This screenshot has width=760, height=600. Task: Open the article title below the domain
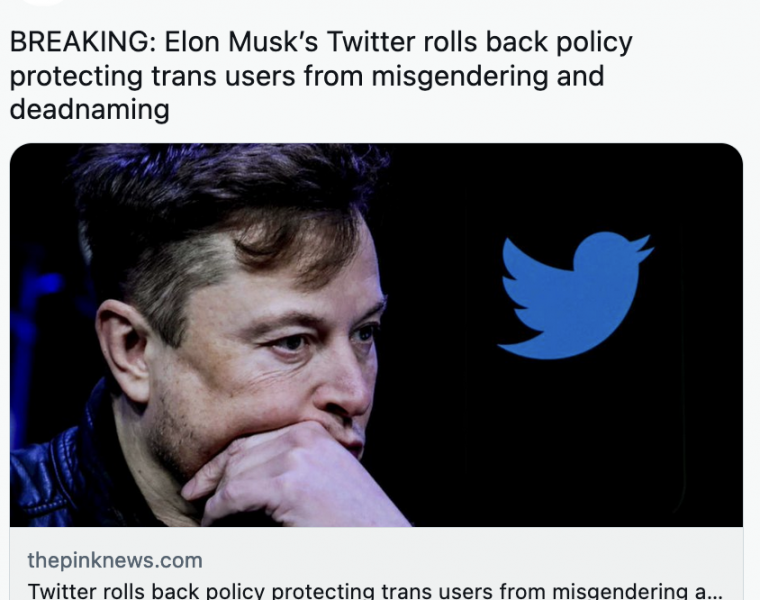pyautogui.click(x=372, y=590)
